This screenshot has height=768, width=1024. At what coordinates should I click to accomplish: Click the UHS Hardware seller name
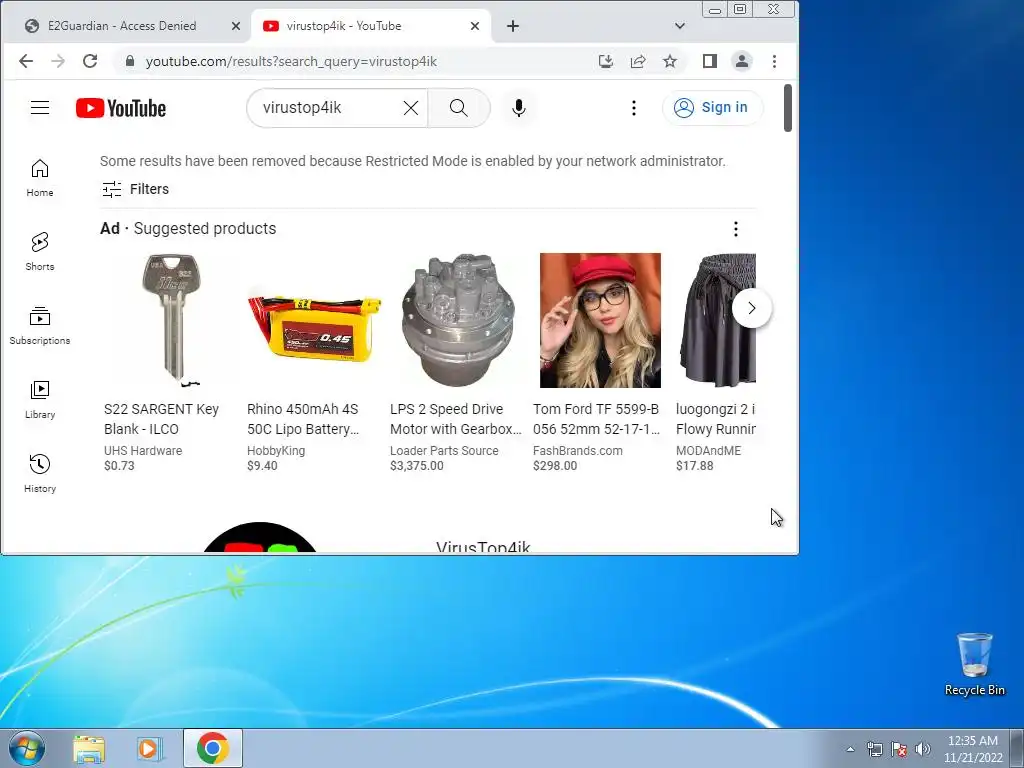143,451
